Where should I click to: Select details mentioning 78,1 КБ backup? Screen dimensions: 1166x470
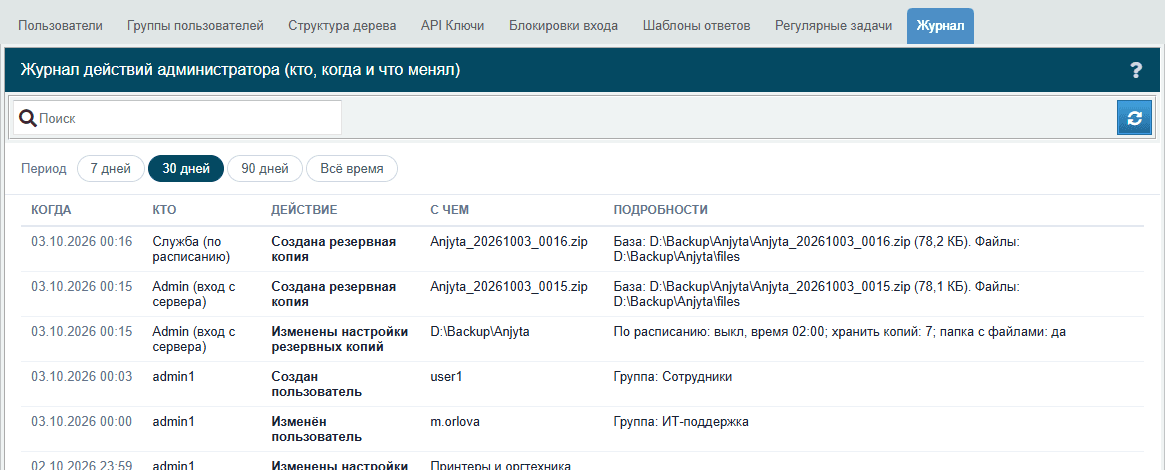tap(816, 294)
